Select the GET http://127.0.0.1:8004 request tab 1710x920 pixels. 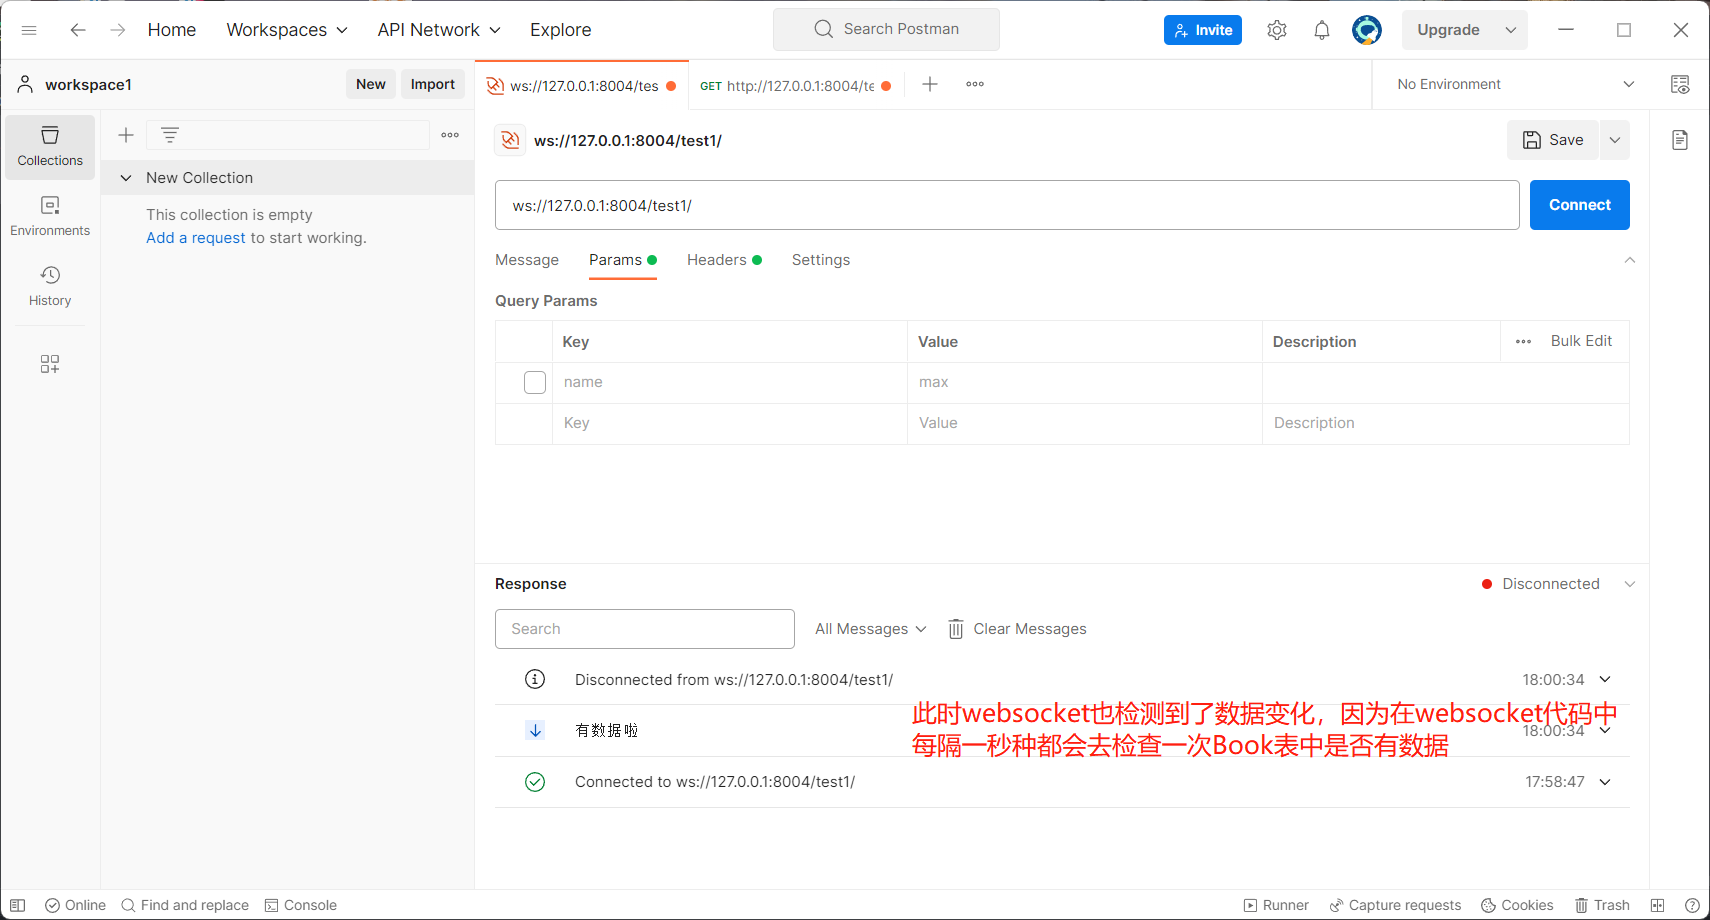coord(795,85)
